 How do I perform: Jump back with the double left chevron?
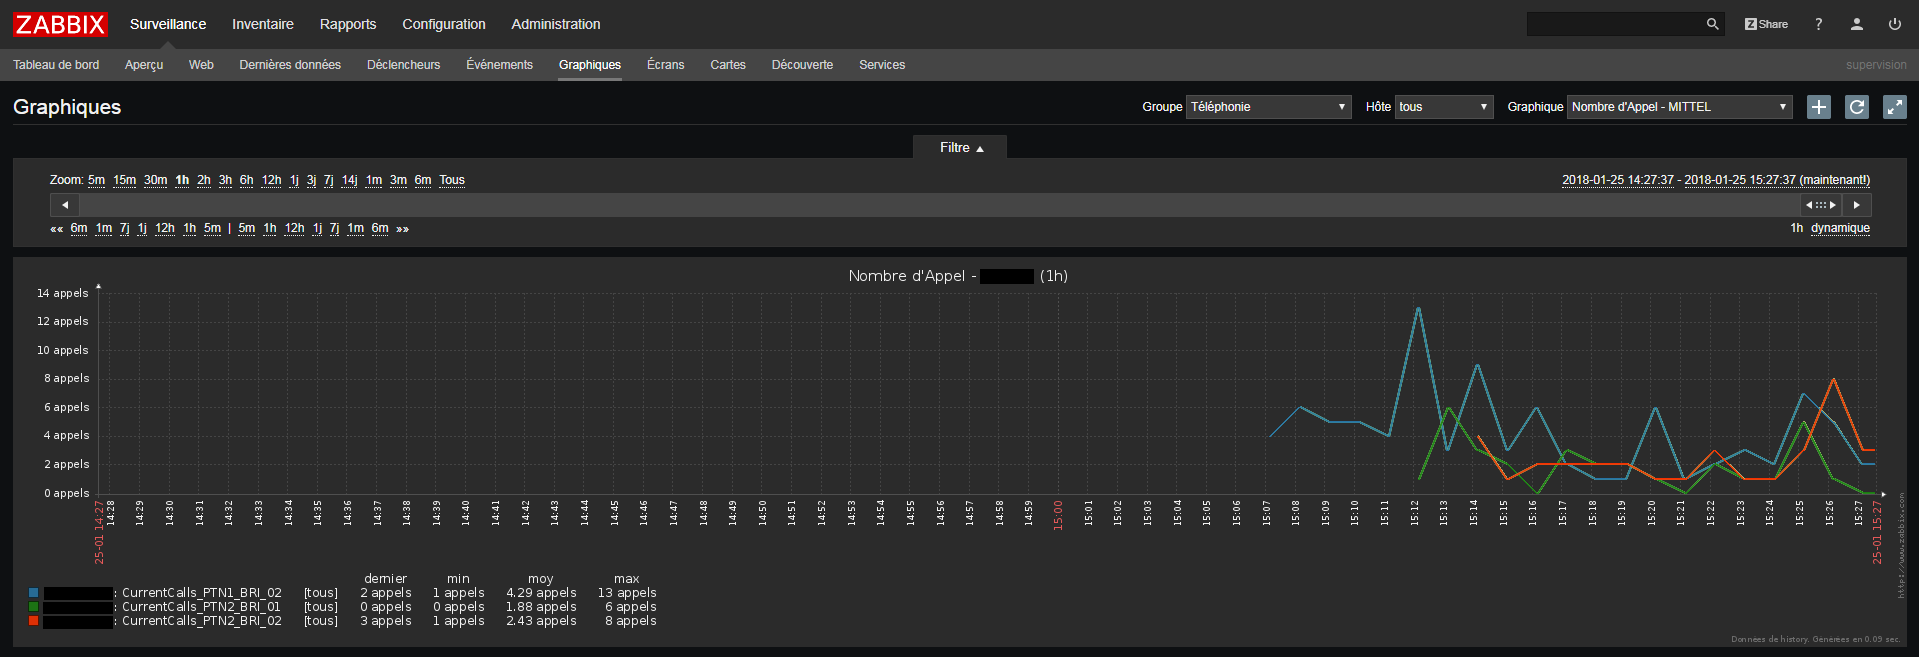(x=56, y=229)
